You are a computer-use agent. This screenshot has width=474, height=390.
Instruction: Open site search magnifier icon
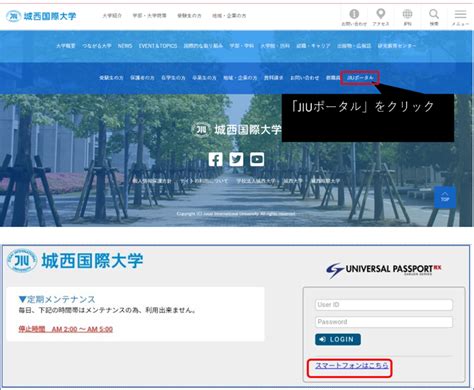click(x=434, y=17)
